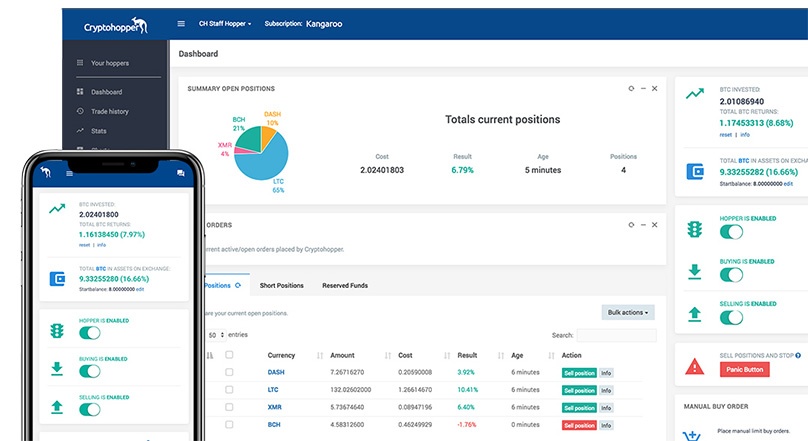Close the Orders panel
The height and width of the screenshot is (441, 808).
(654, 225)
